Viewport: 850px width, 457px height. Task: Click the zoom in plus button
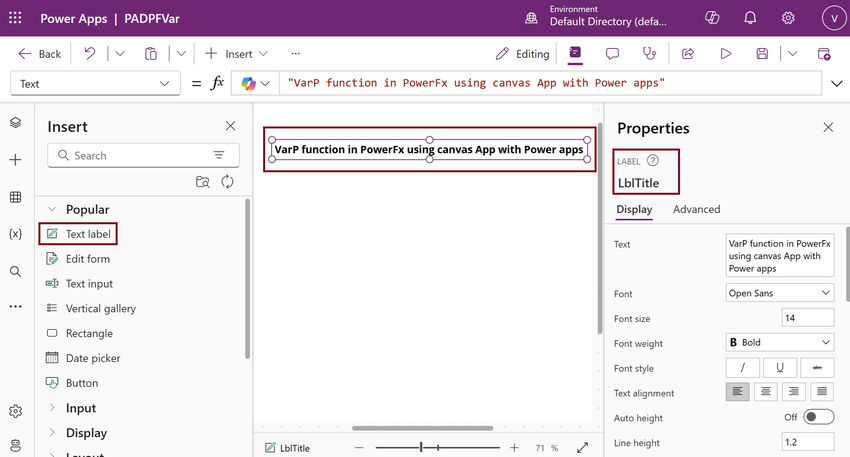[514, 448]
